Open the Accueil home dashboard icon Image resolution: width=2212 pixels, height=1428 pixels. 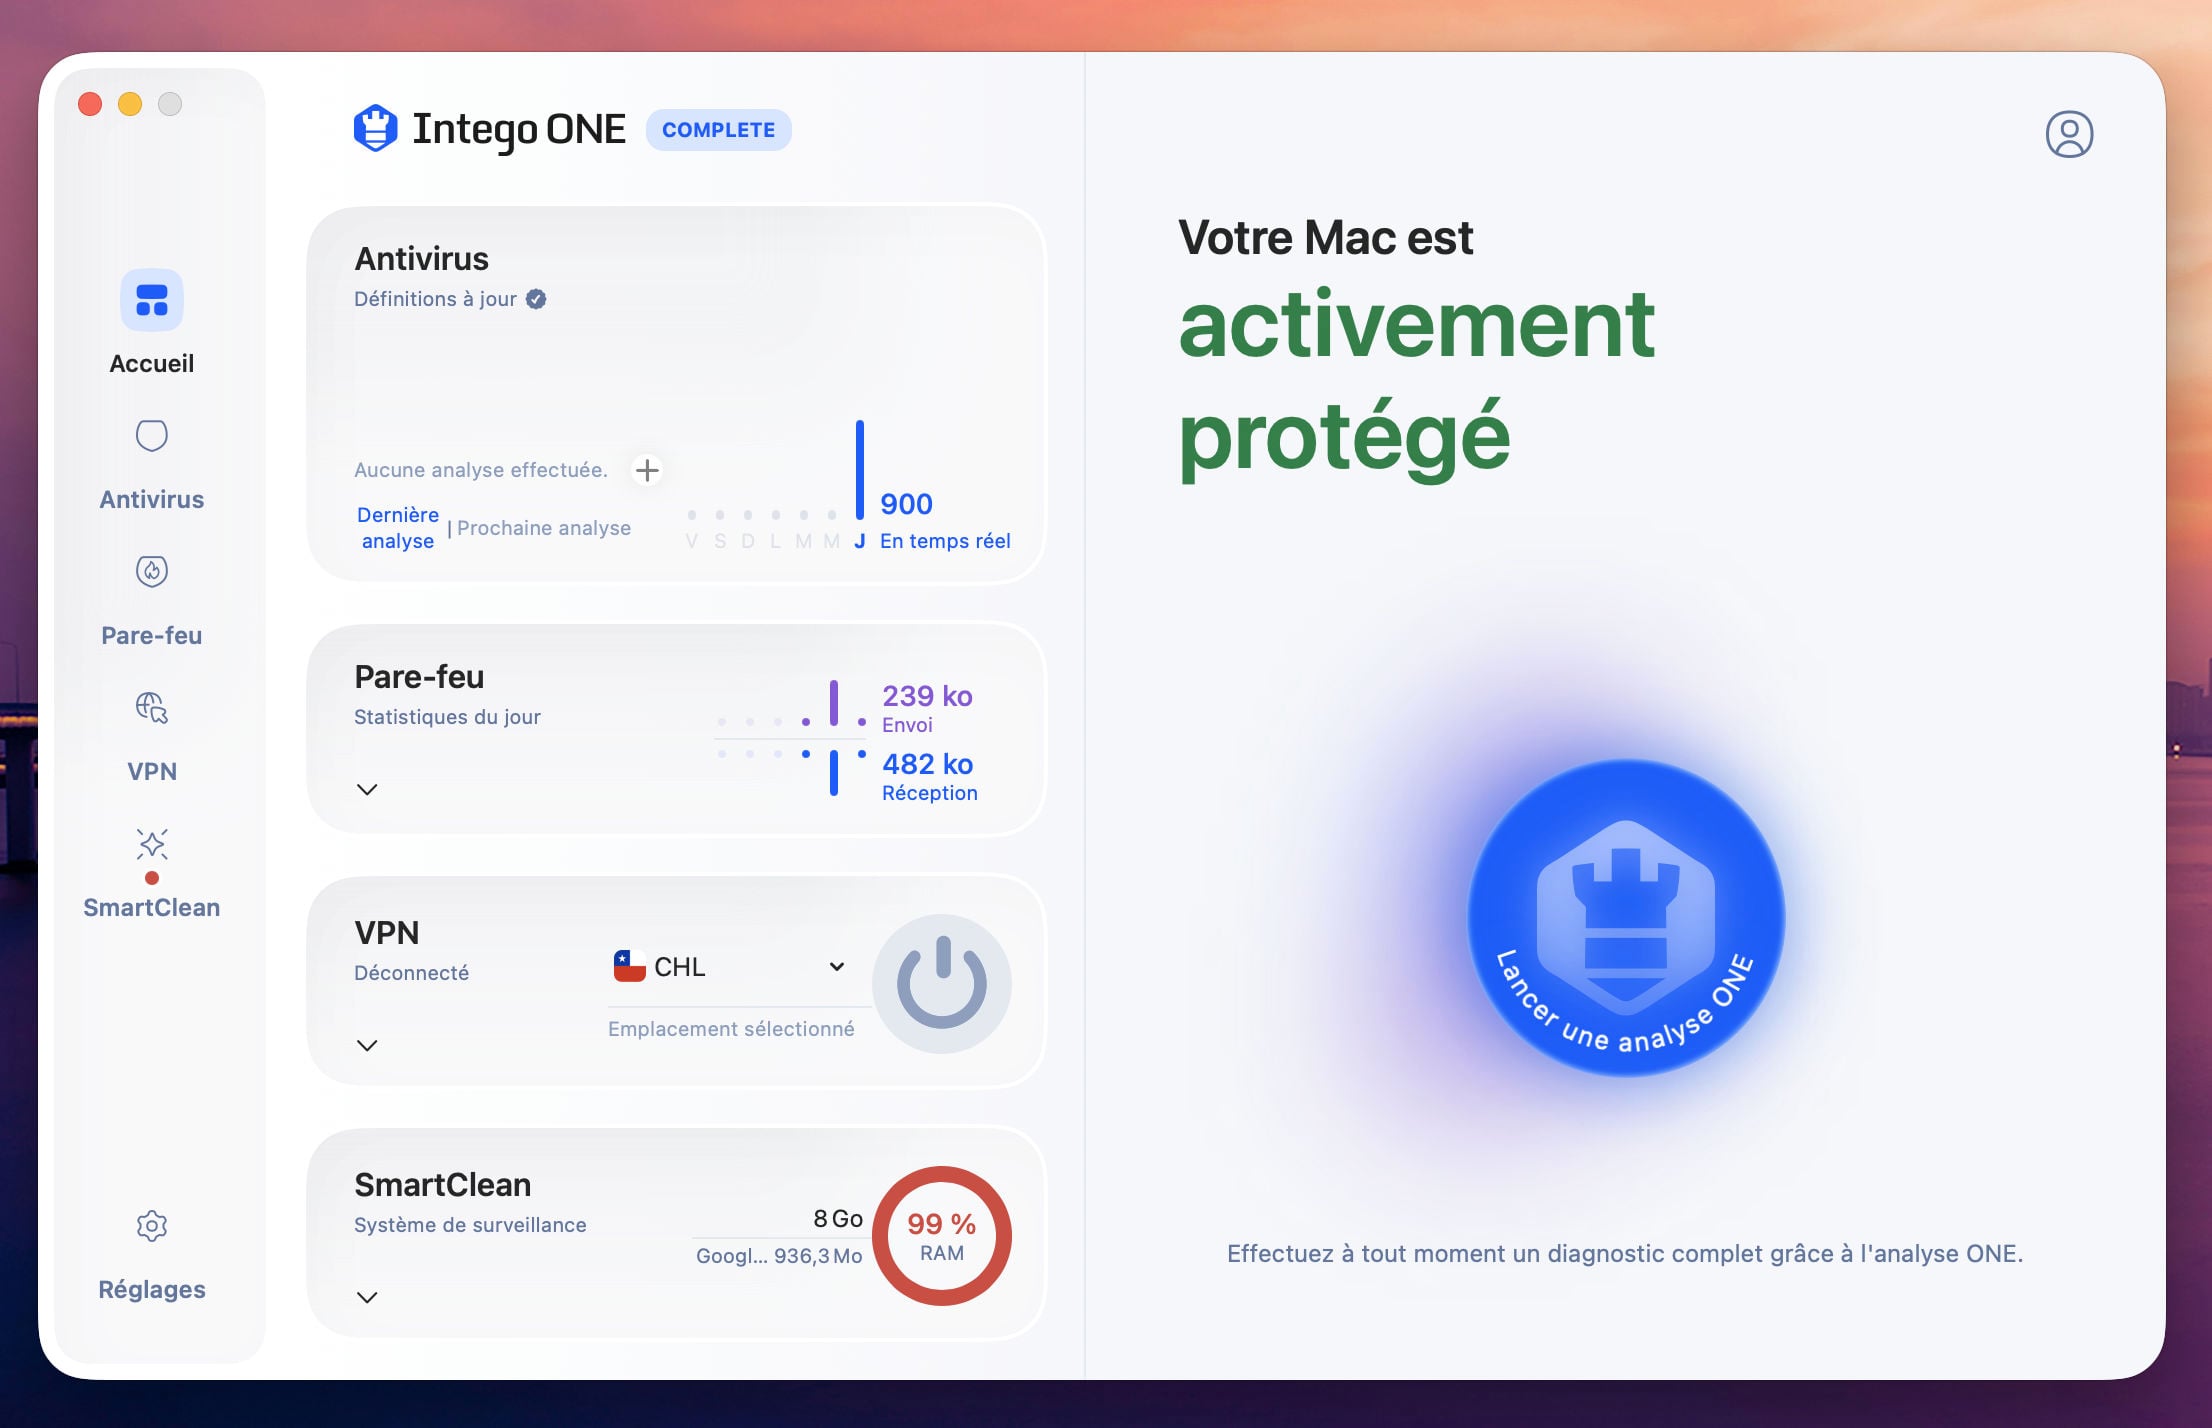152,300
